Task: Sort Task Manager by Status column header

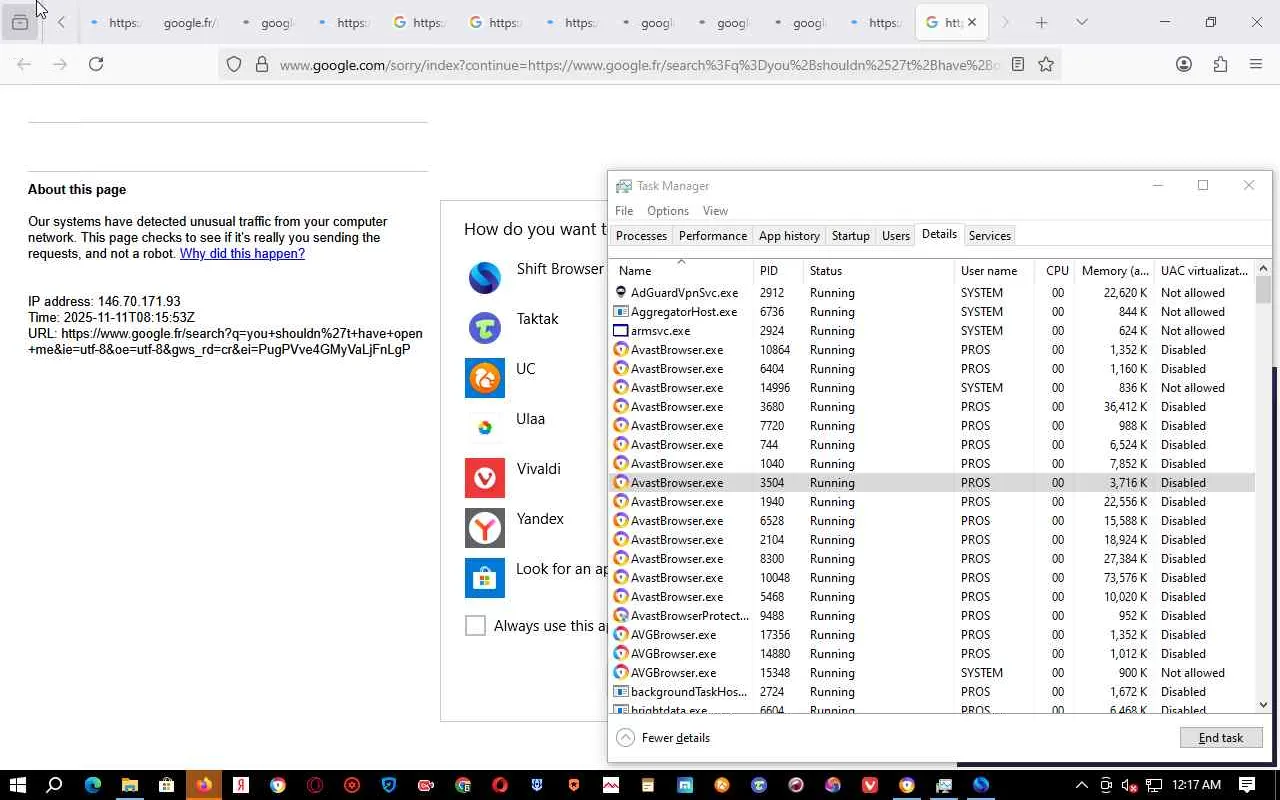Action: click(879, 270)
